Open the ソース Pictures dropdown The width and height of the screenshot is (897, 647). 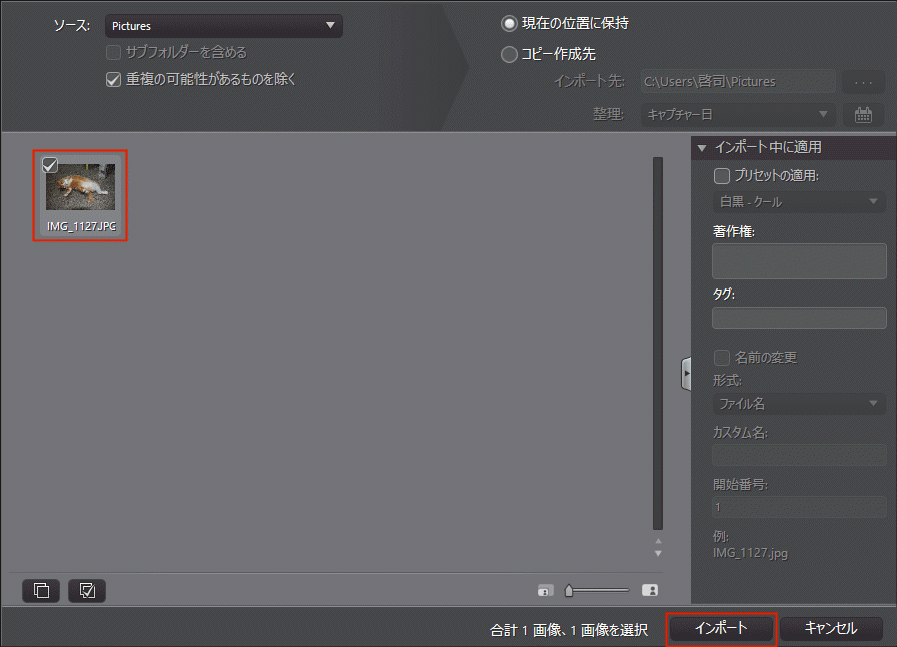pyautogui.click(x=224, y=26)
